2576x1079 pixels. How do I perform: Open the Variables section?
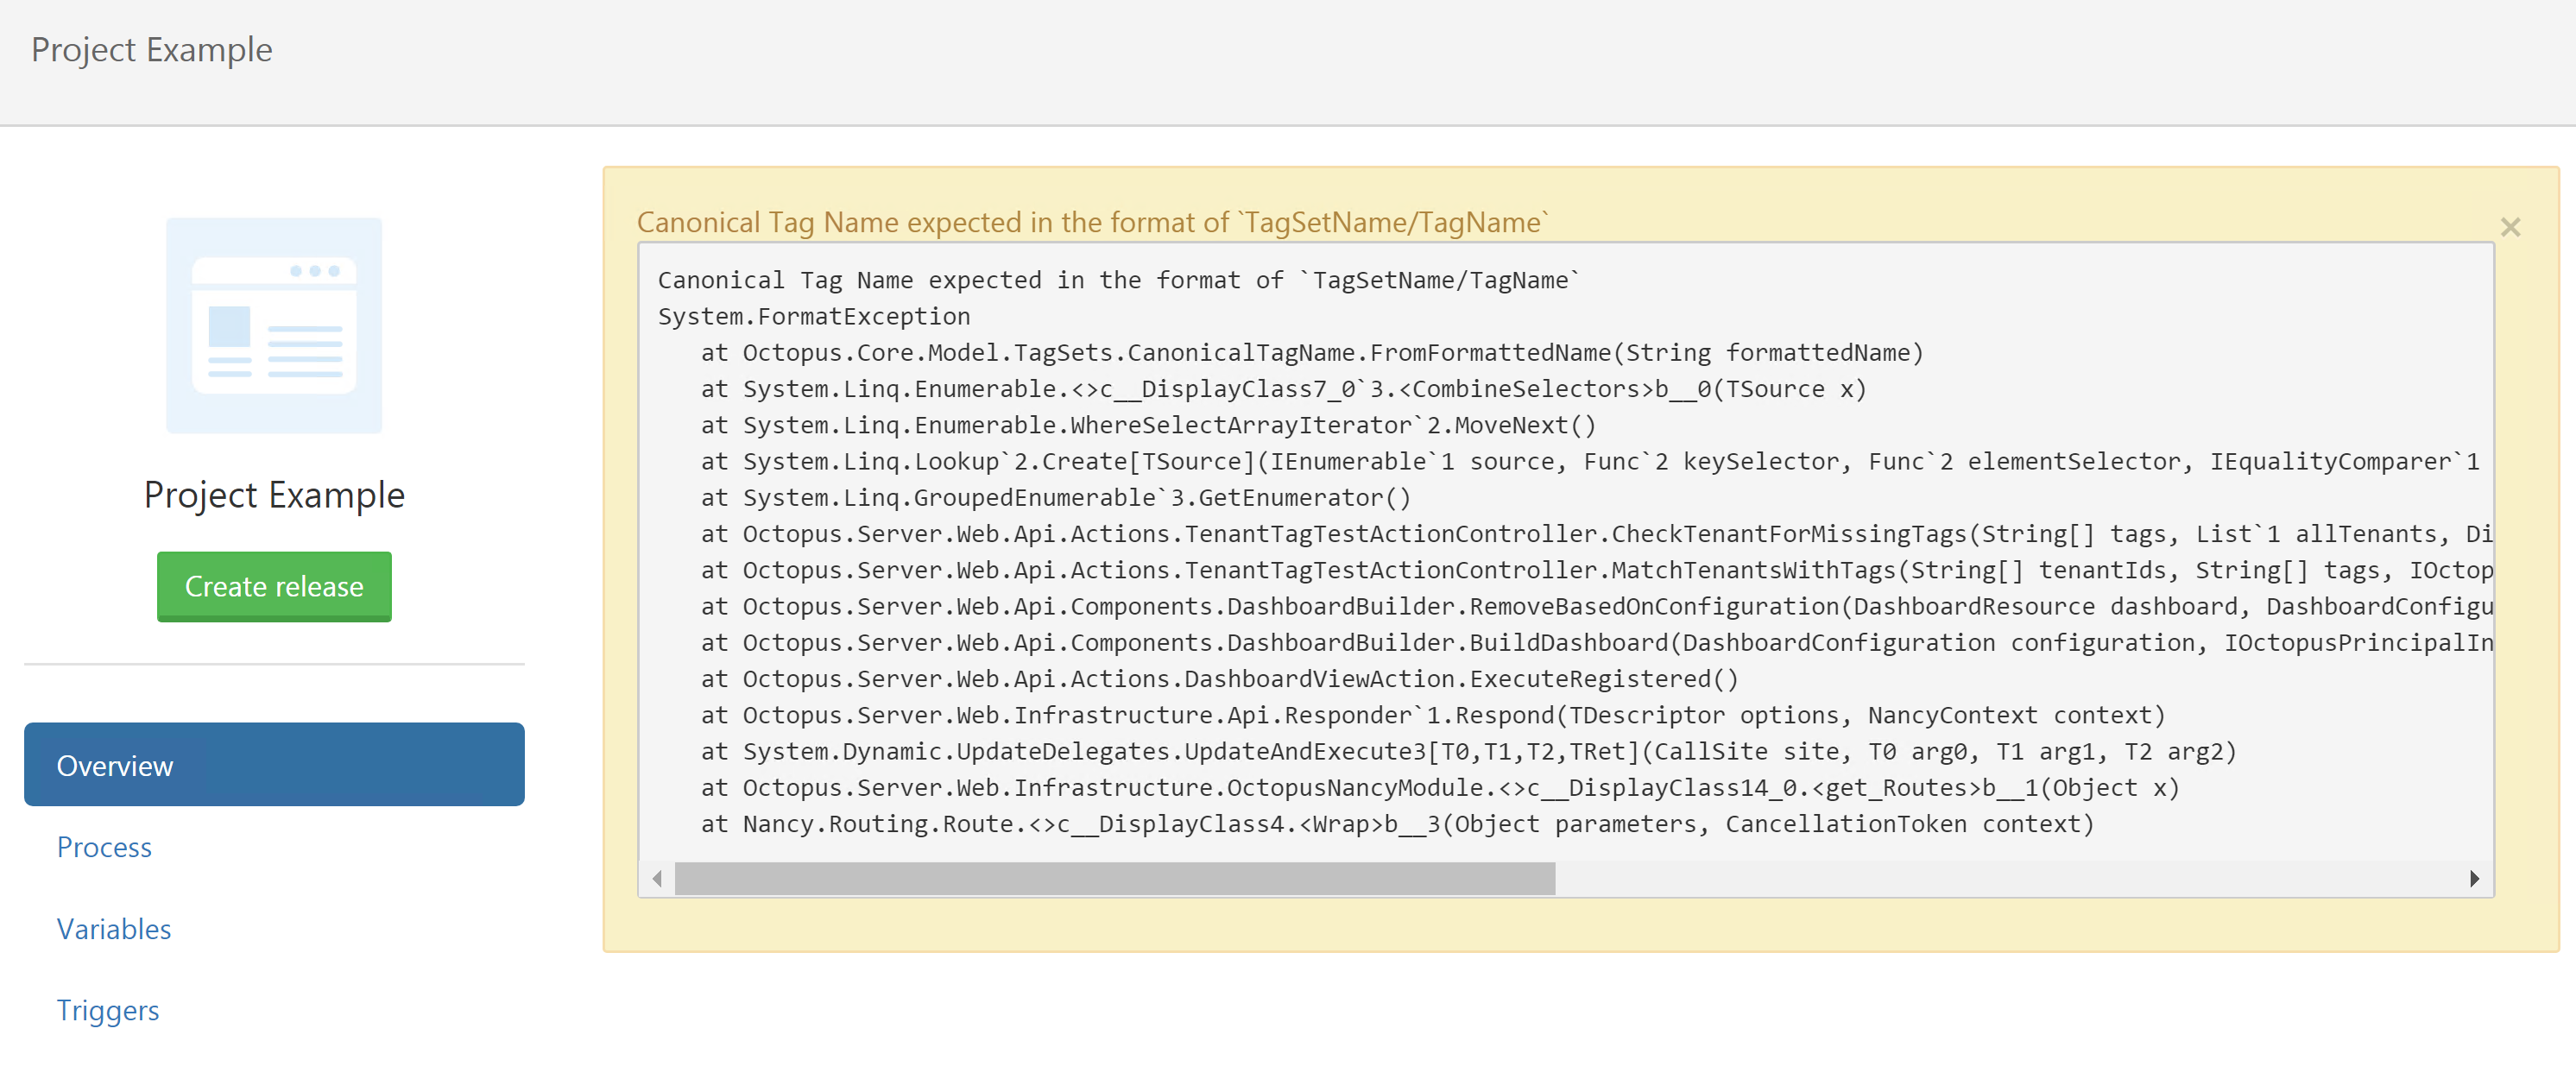[113, 929]
